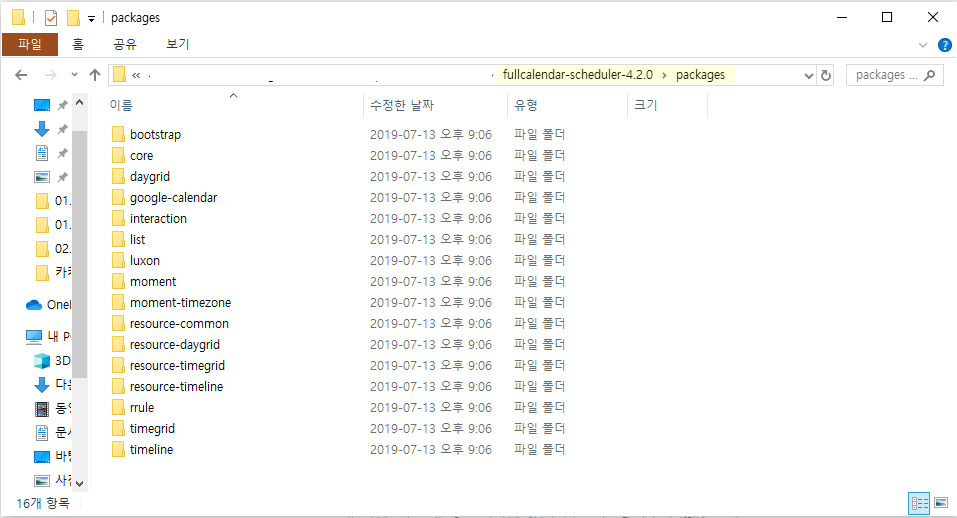
Task: Open the Videos filmstrip item in sidebar
Action: click(x=52, y=408)
